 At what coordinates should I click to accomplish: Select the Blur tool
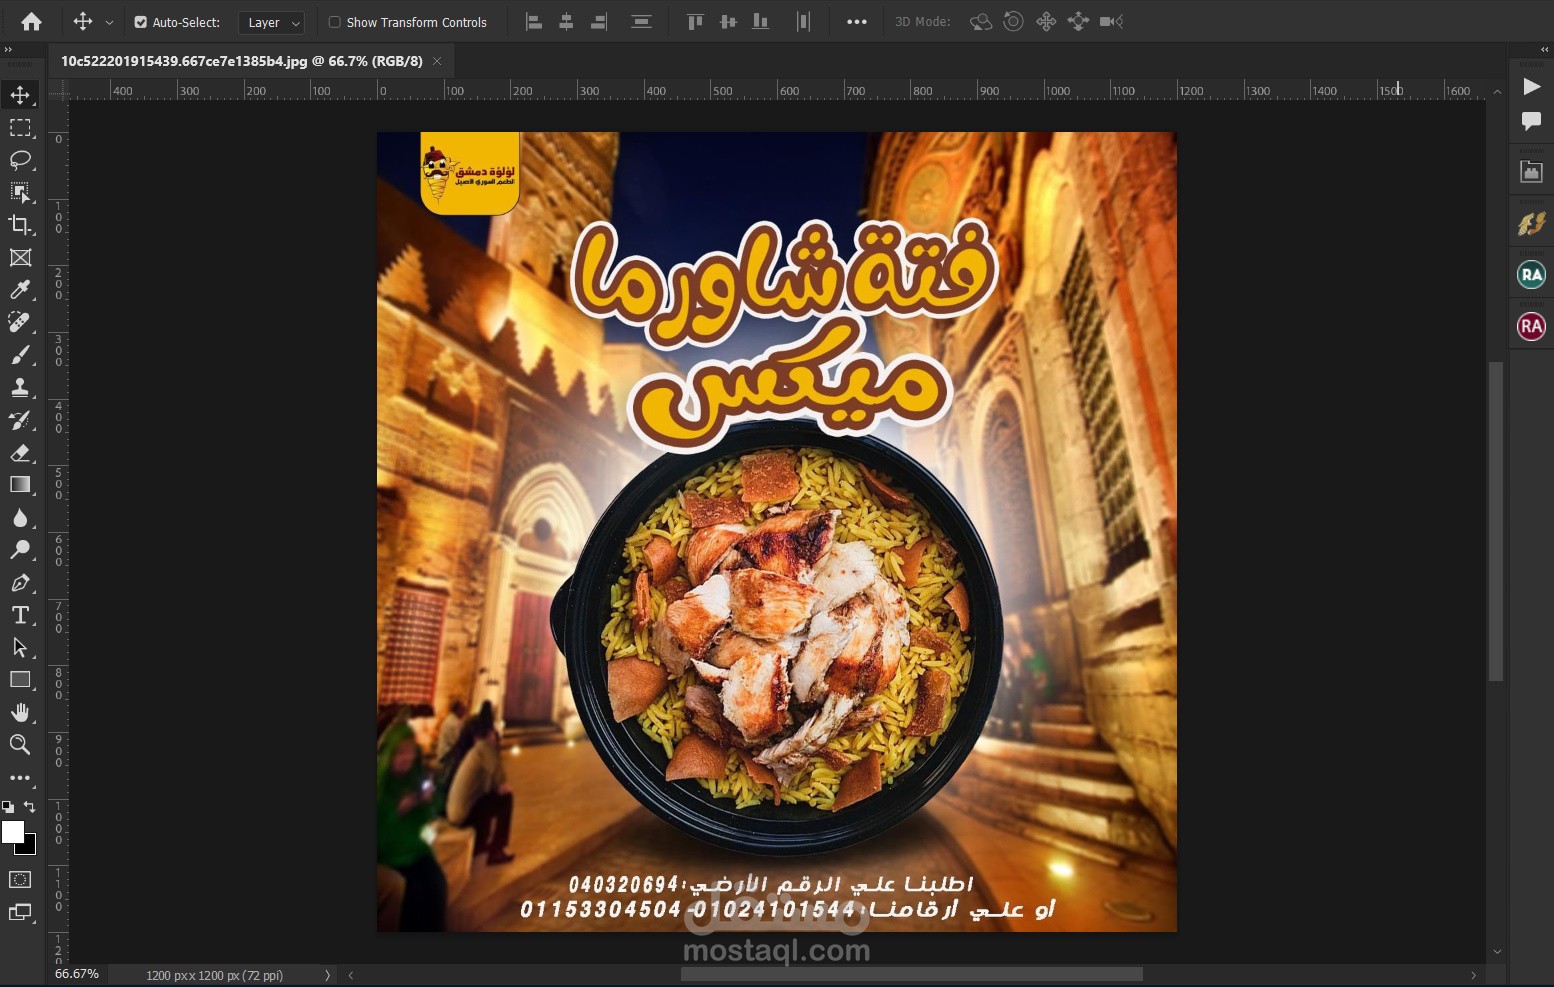pos(20,517)
